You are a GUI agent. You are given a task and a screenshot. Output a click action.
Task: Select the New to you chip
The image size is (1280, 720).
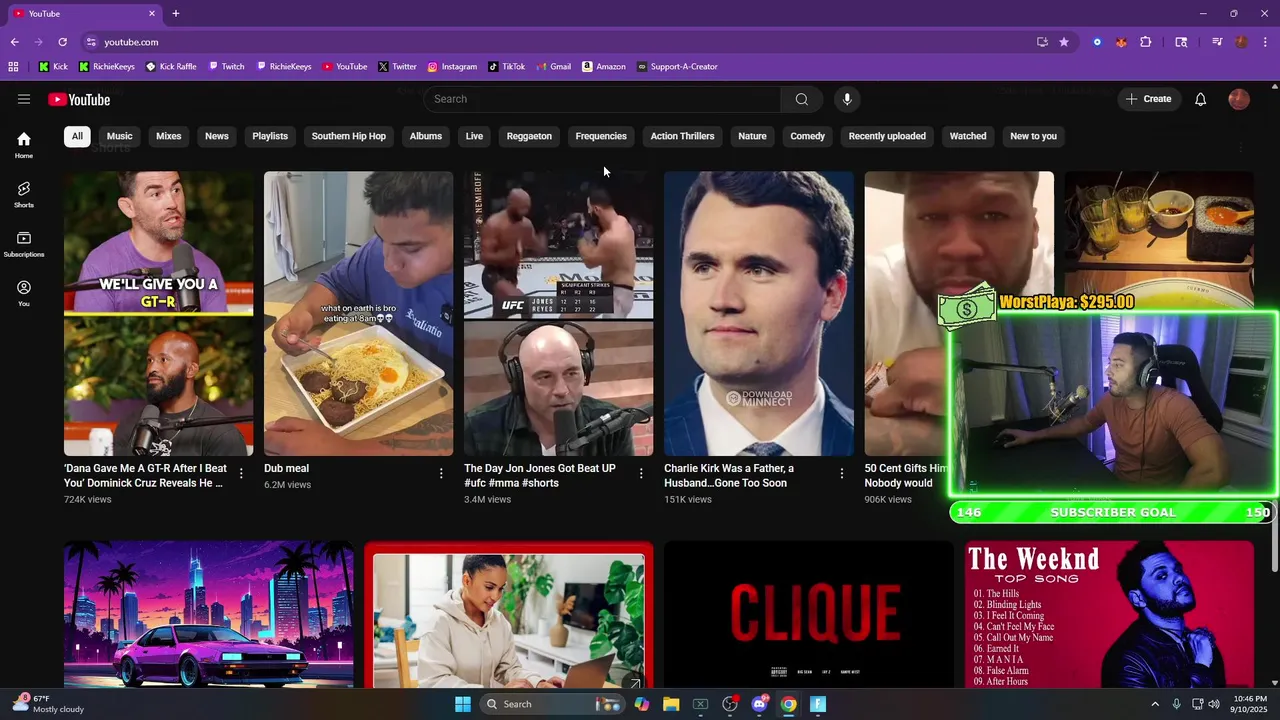1033,136
